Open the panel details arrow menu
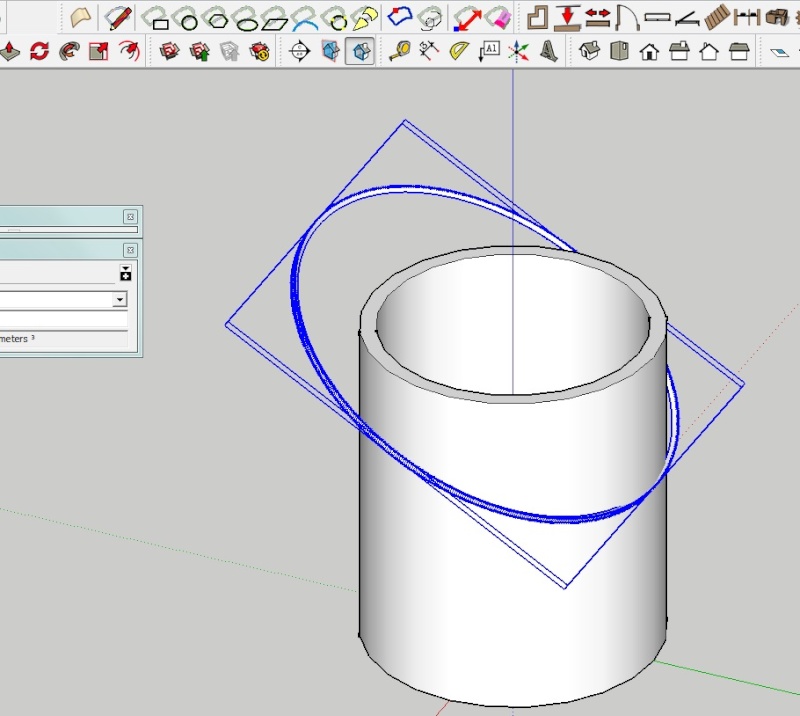This screenshot has width=800, height=716. click(x=126, y=273)
